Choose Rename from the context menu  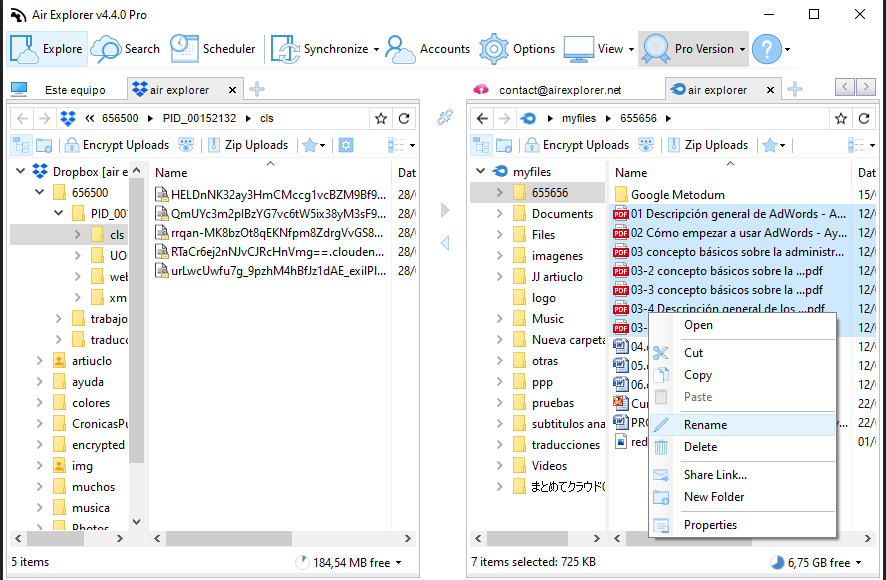tap(742, 425)
